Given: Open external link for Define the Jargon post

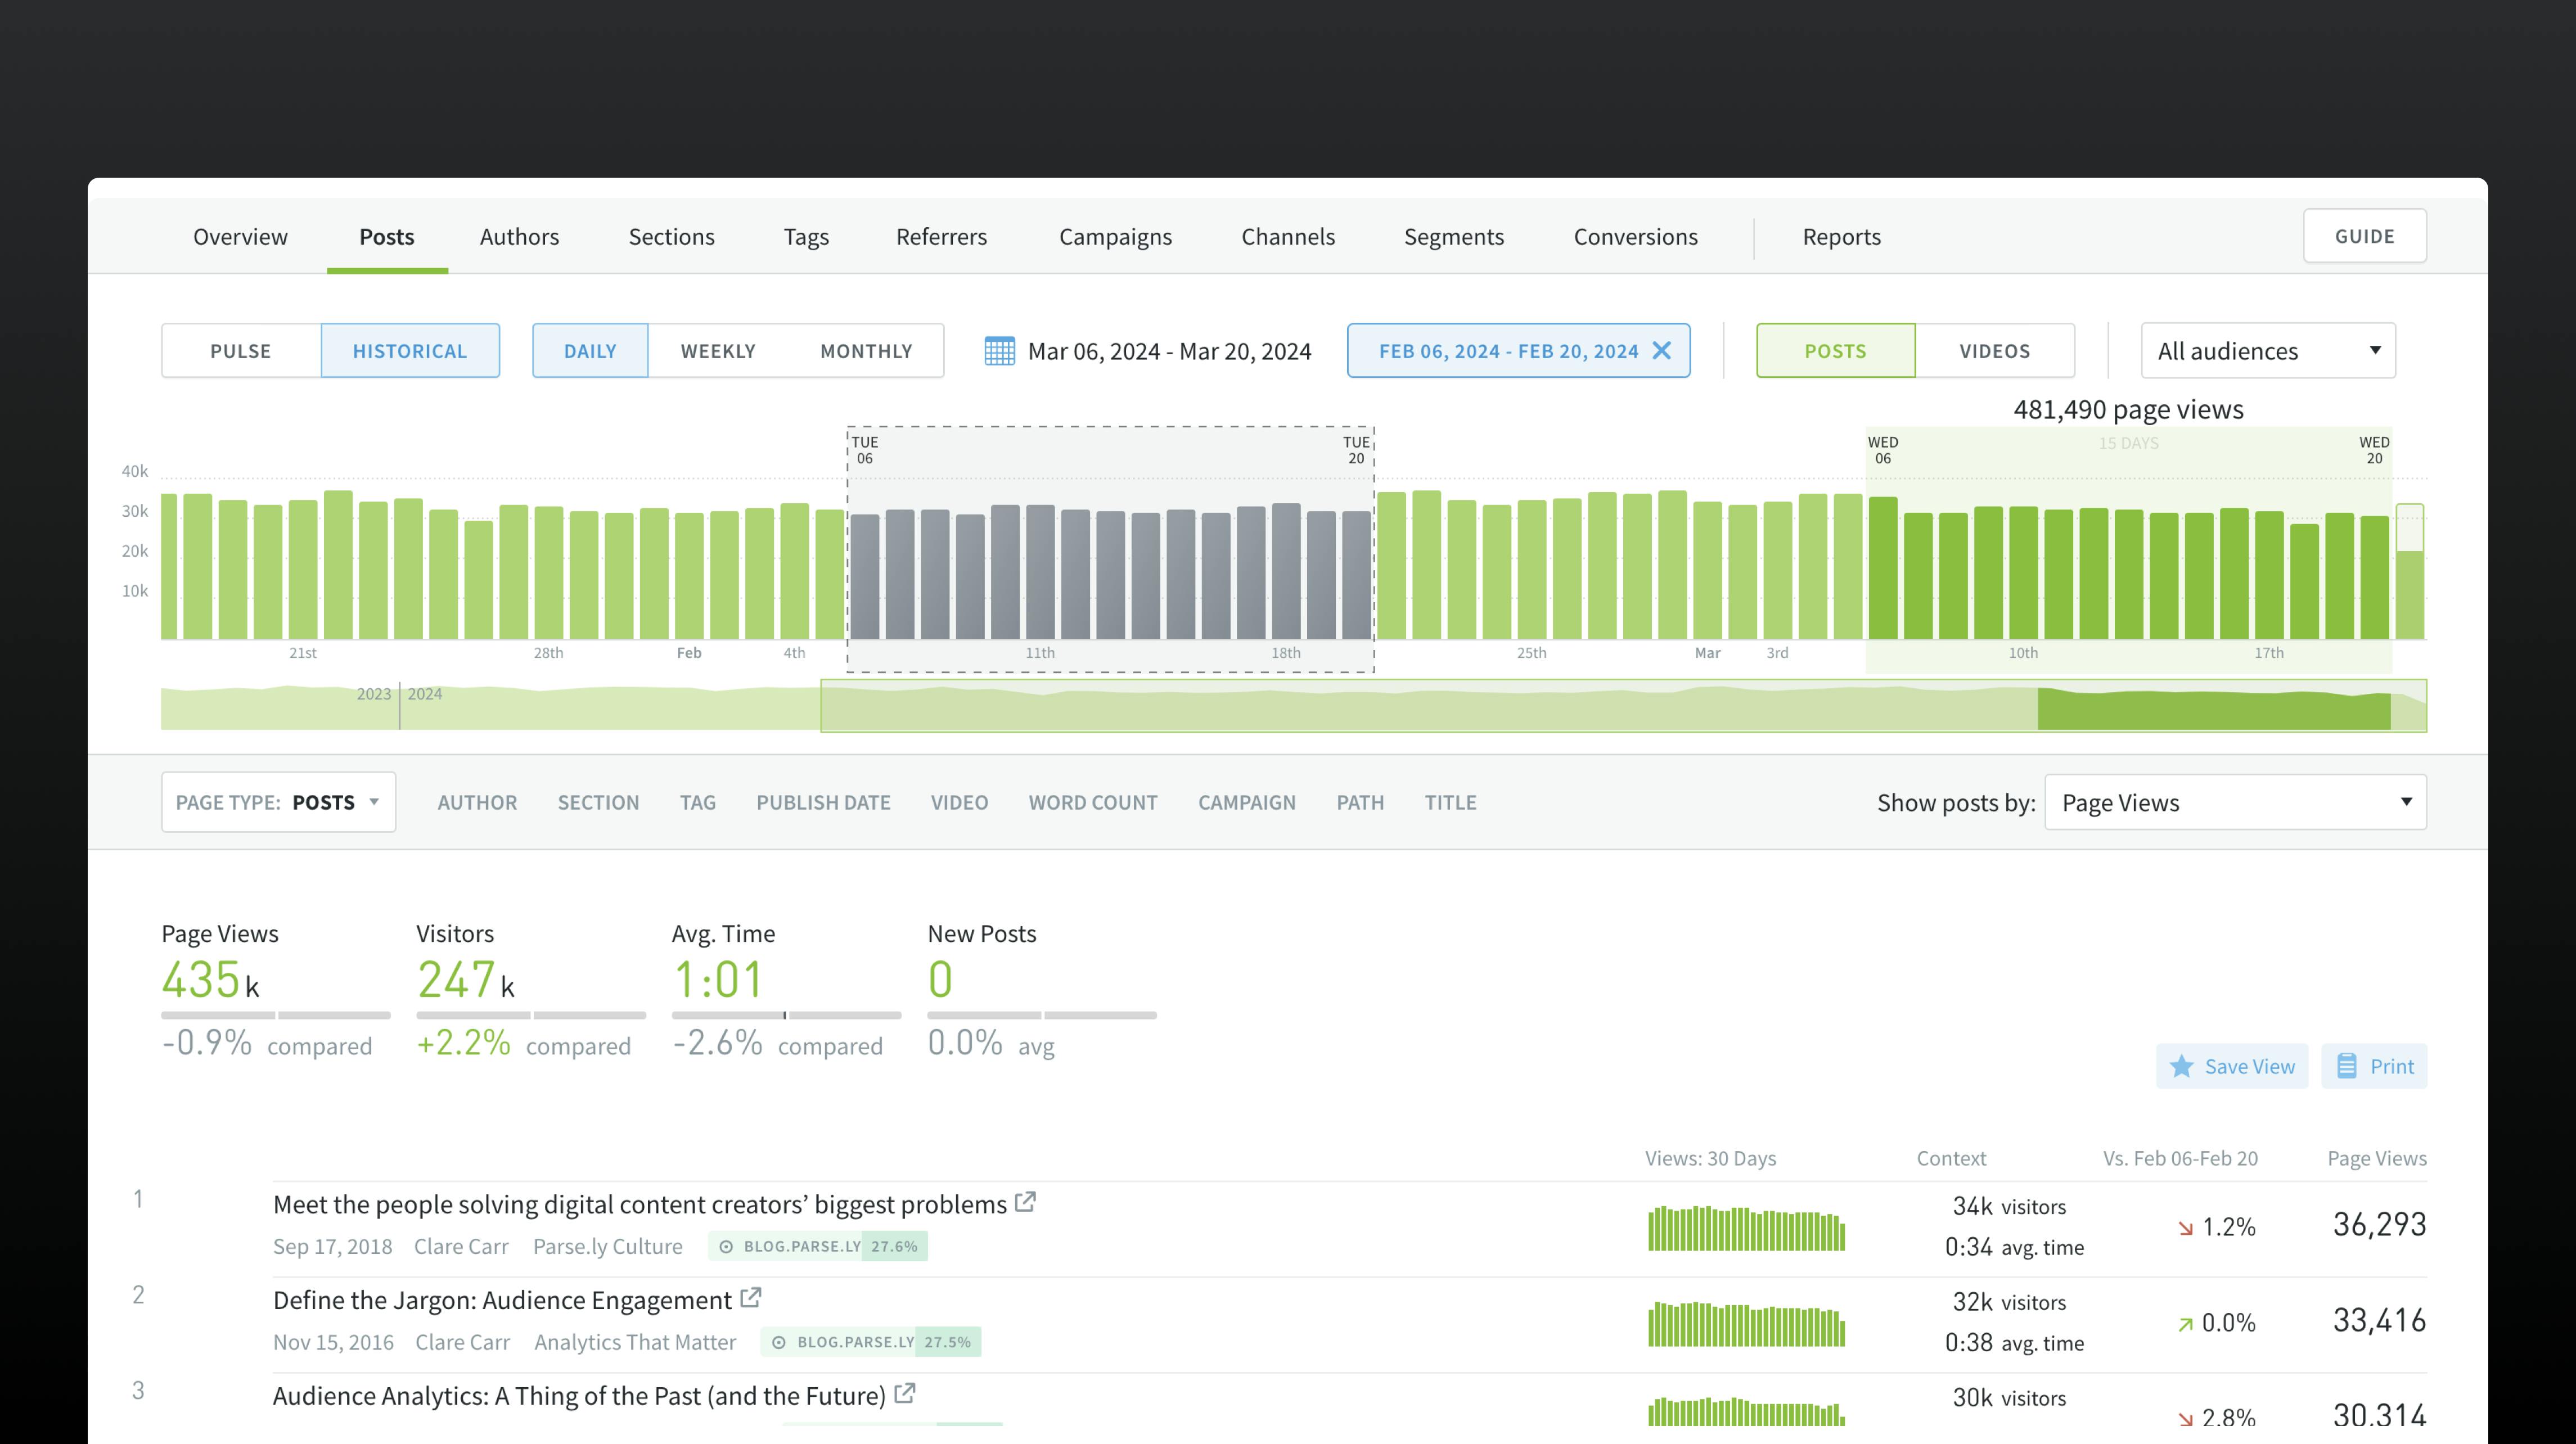Looking at the screenshot, I should point(750,1298).
